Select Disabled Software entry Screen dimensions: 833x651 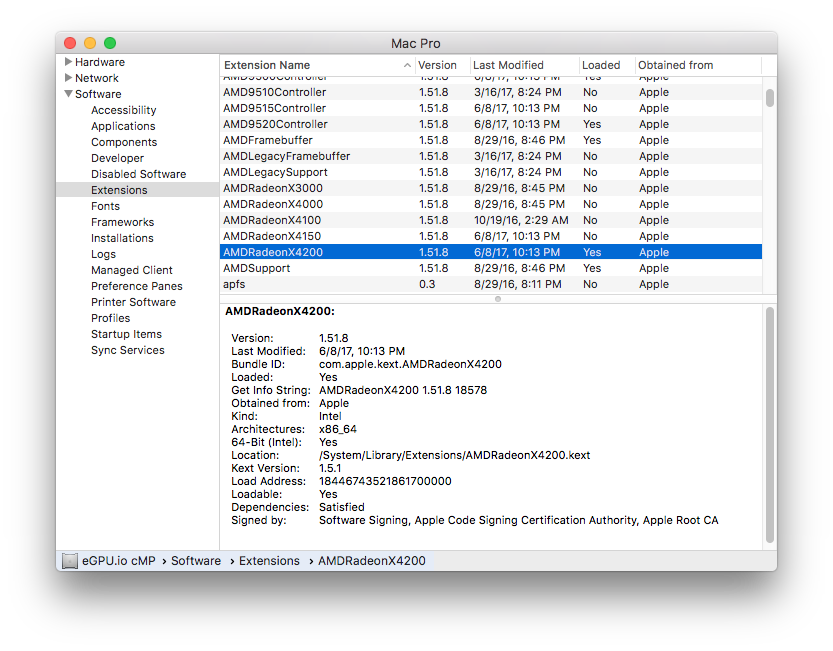point(138,174)
